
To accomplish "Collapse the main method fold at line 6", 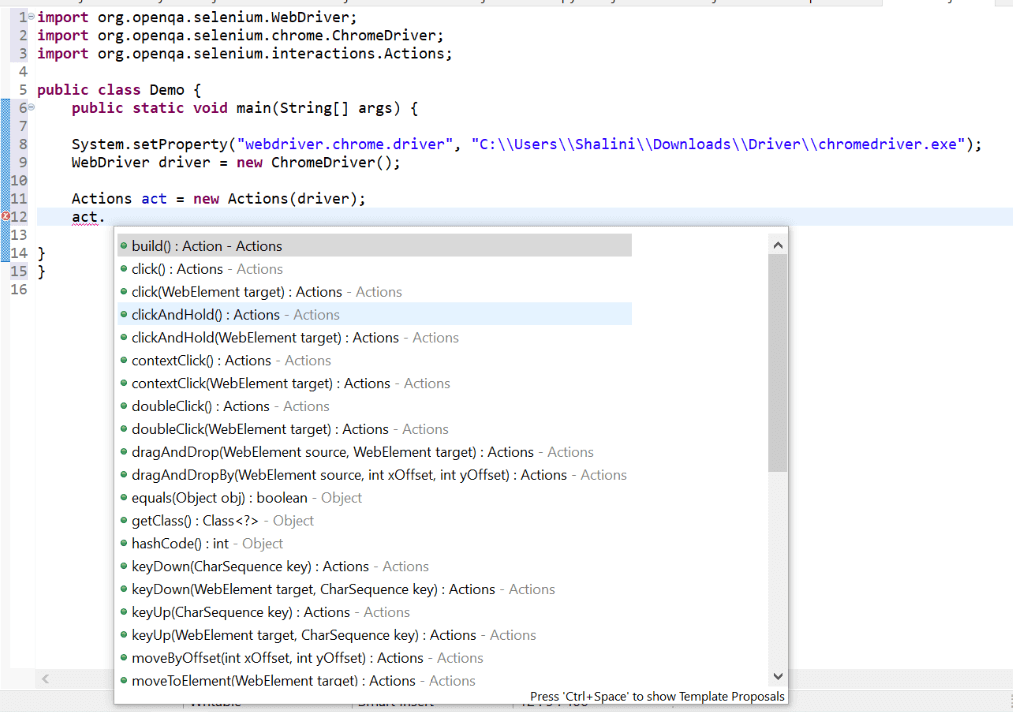I will pos(31,107).
